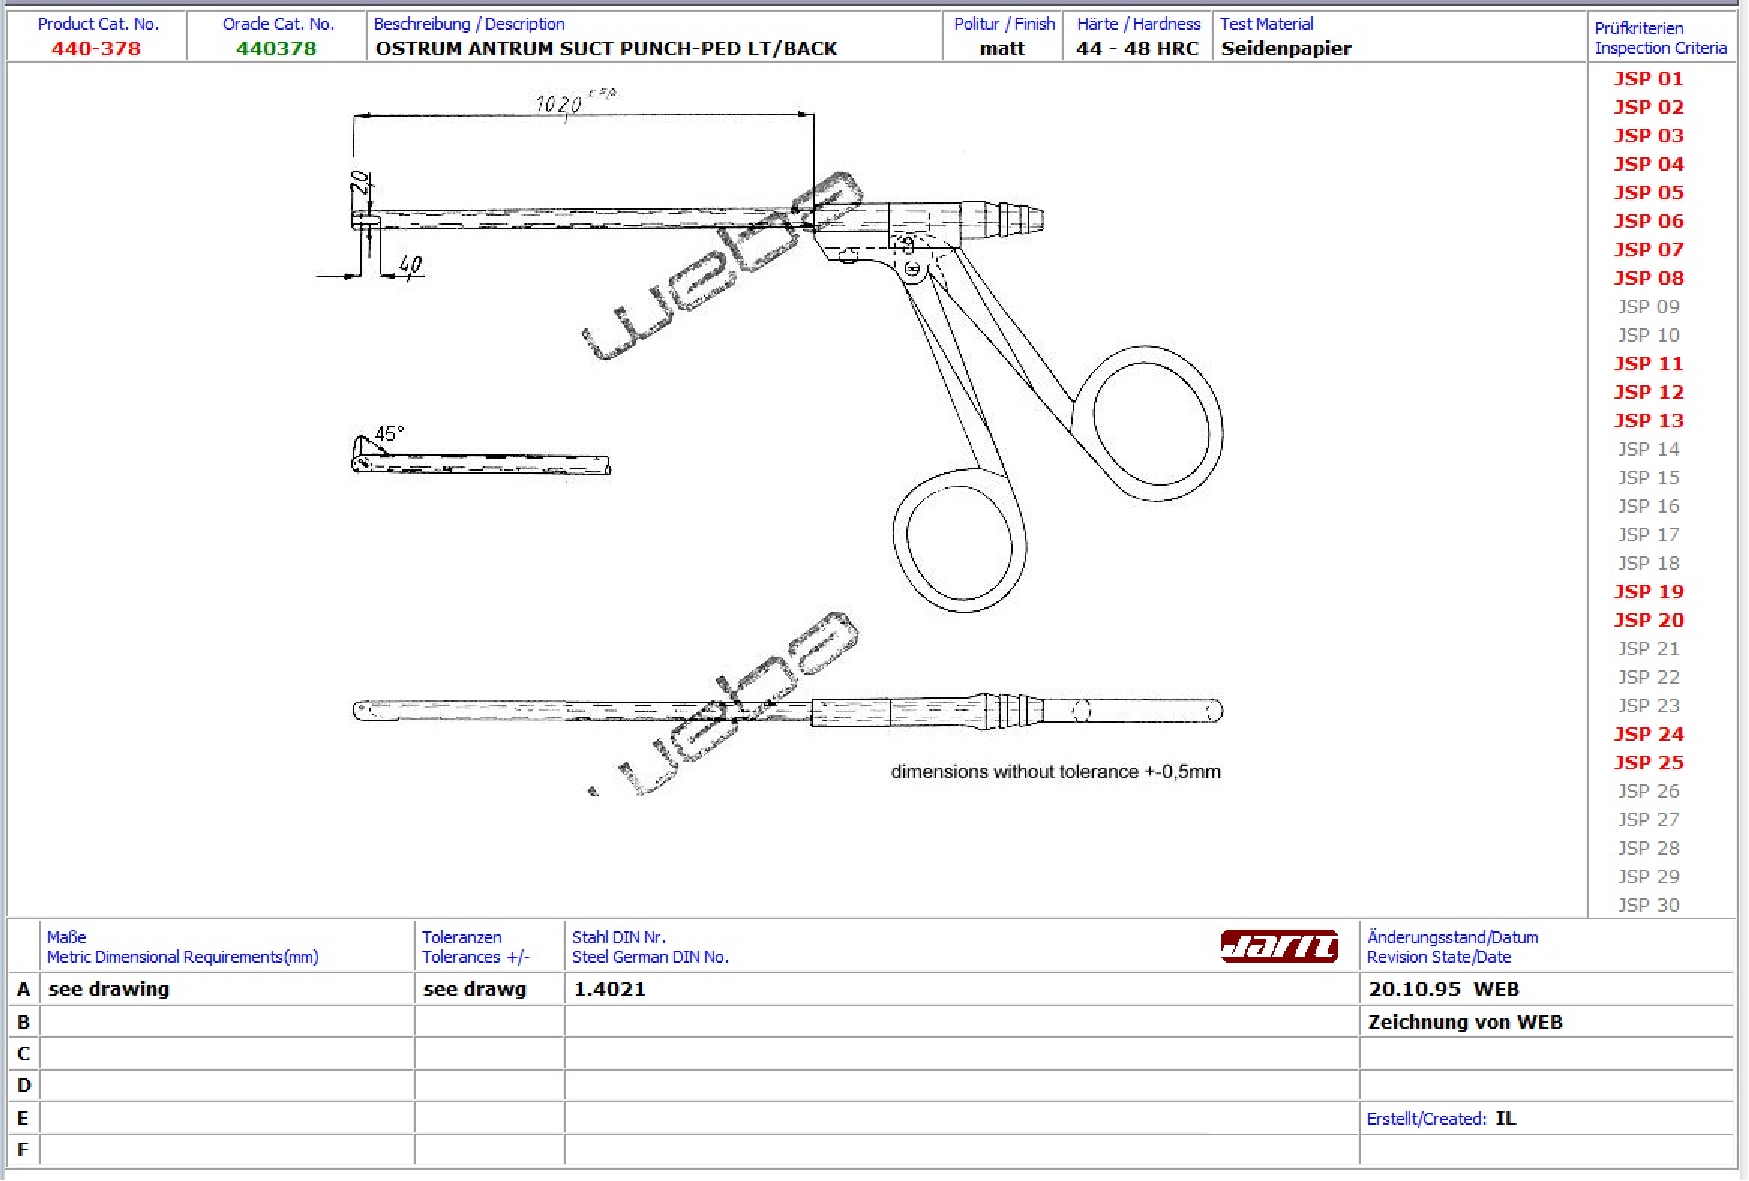Click the inactive JSP 09 criterion
Viewport: 1749px width, 1181px height.
[1648, 307]
